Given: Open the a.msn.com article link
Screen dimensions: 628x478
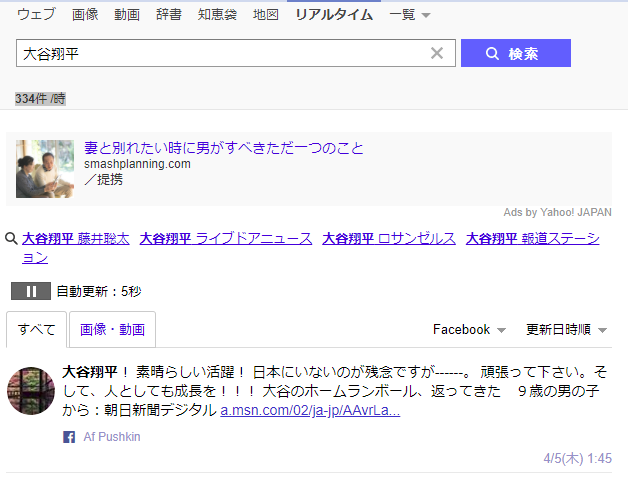Looking at the screenshot, I should click(310, 410).
